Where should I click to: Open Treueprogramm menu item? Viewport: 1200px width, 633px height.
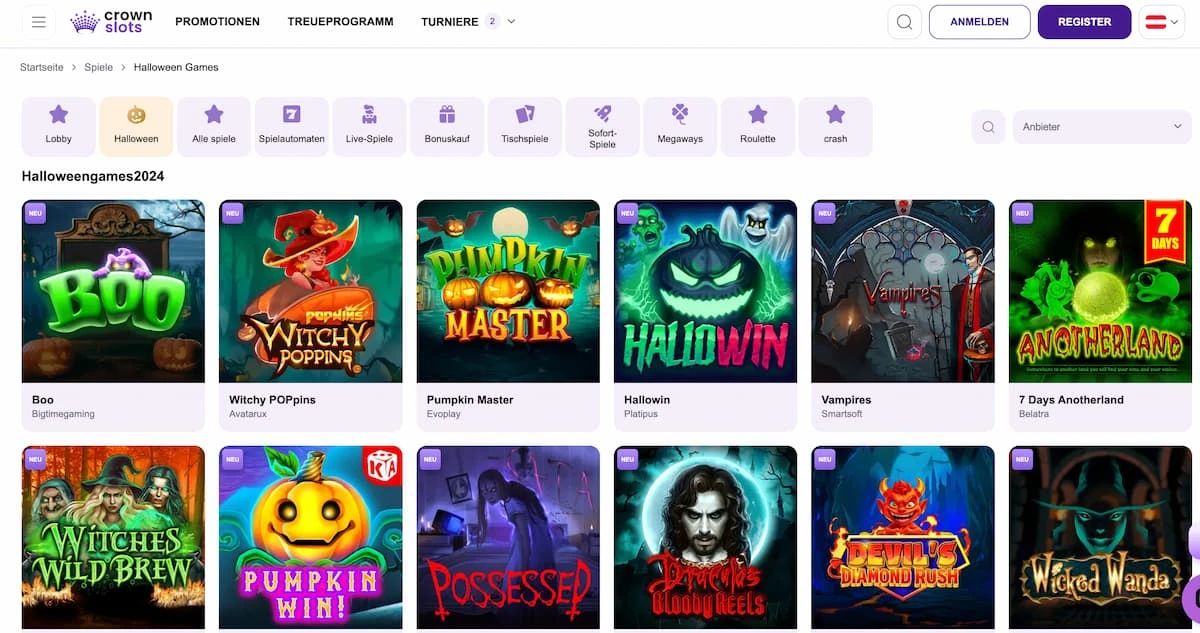pos(340,21)
